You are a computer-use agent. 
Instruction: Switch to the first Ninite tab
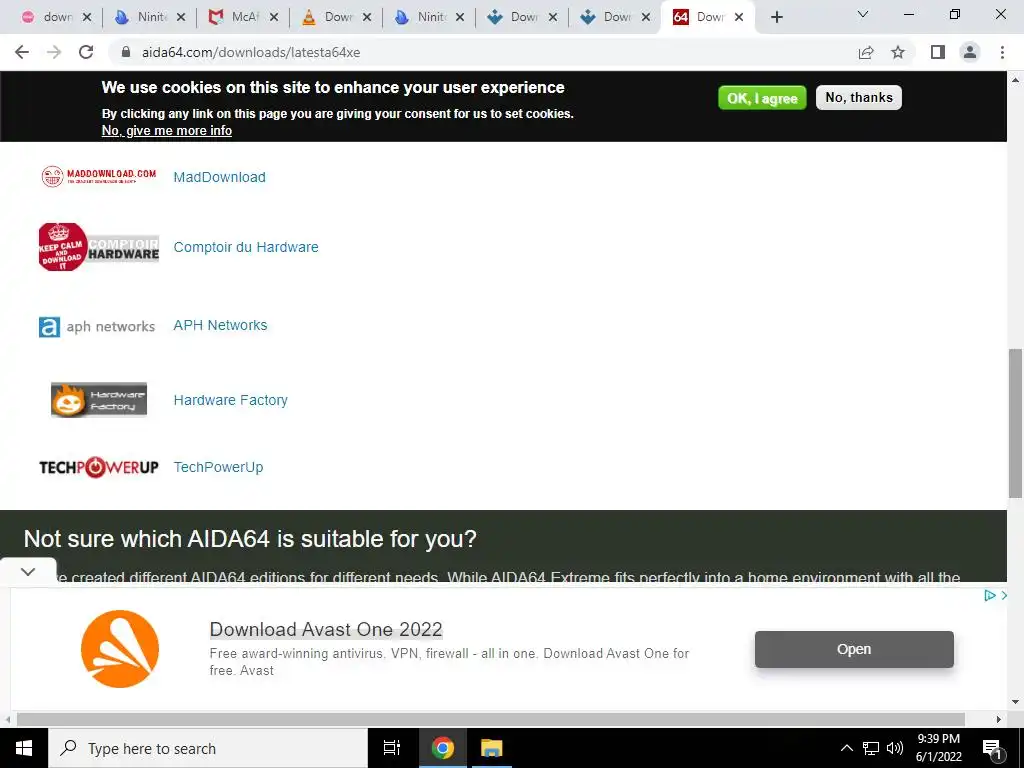[150, 18]
